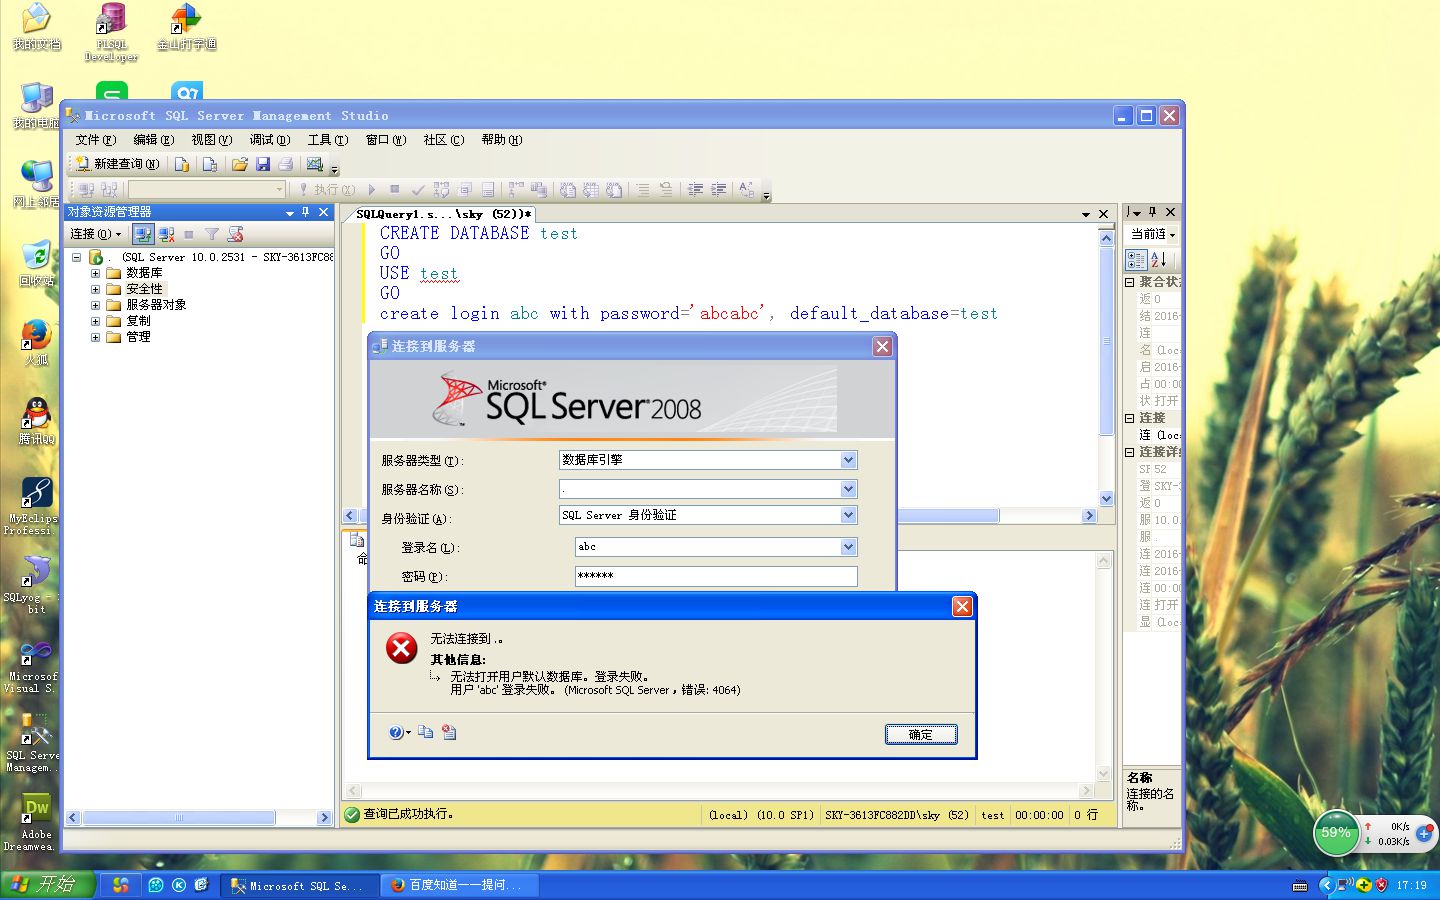The height and width of the screenshot is (900, 1440).
Task: Click the 百度知道 Firefox taskbar button
Action: coord(459,885)
